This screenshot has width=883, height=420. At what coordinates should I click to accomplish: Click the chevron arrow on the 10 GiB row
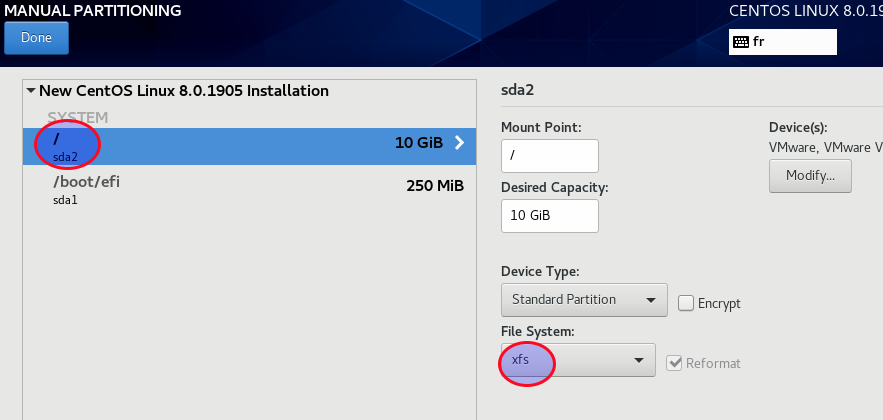459,143
